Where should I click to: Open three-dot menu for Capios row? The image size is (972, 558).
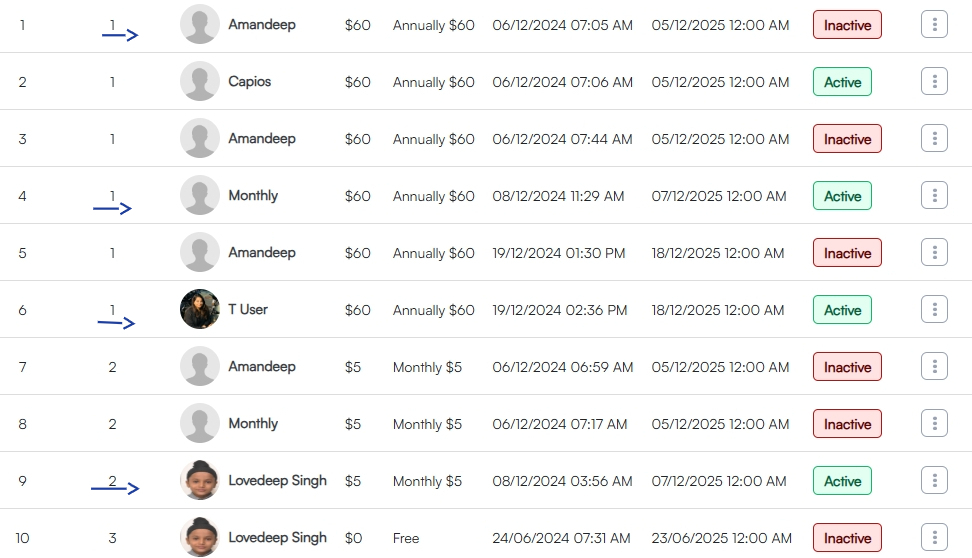point(934,82)
